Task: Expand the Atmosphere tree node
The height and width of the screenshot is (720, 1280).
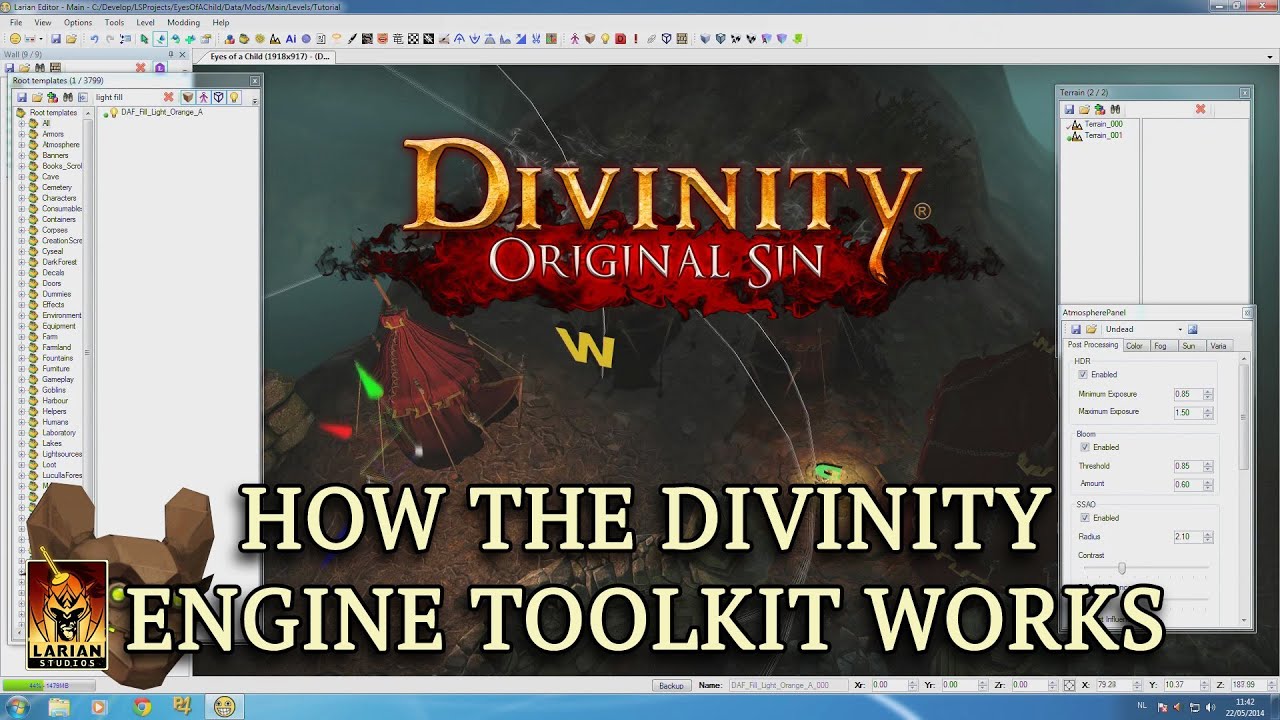Action: 21,145
